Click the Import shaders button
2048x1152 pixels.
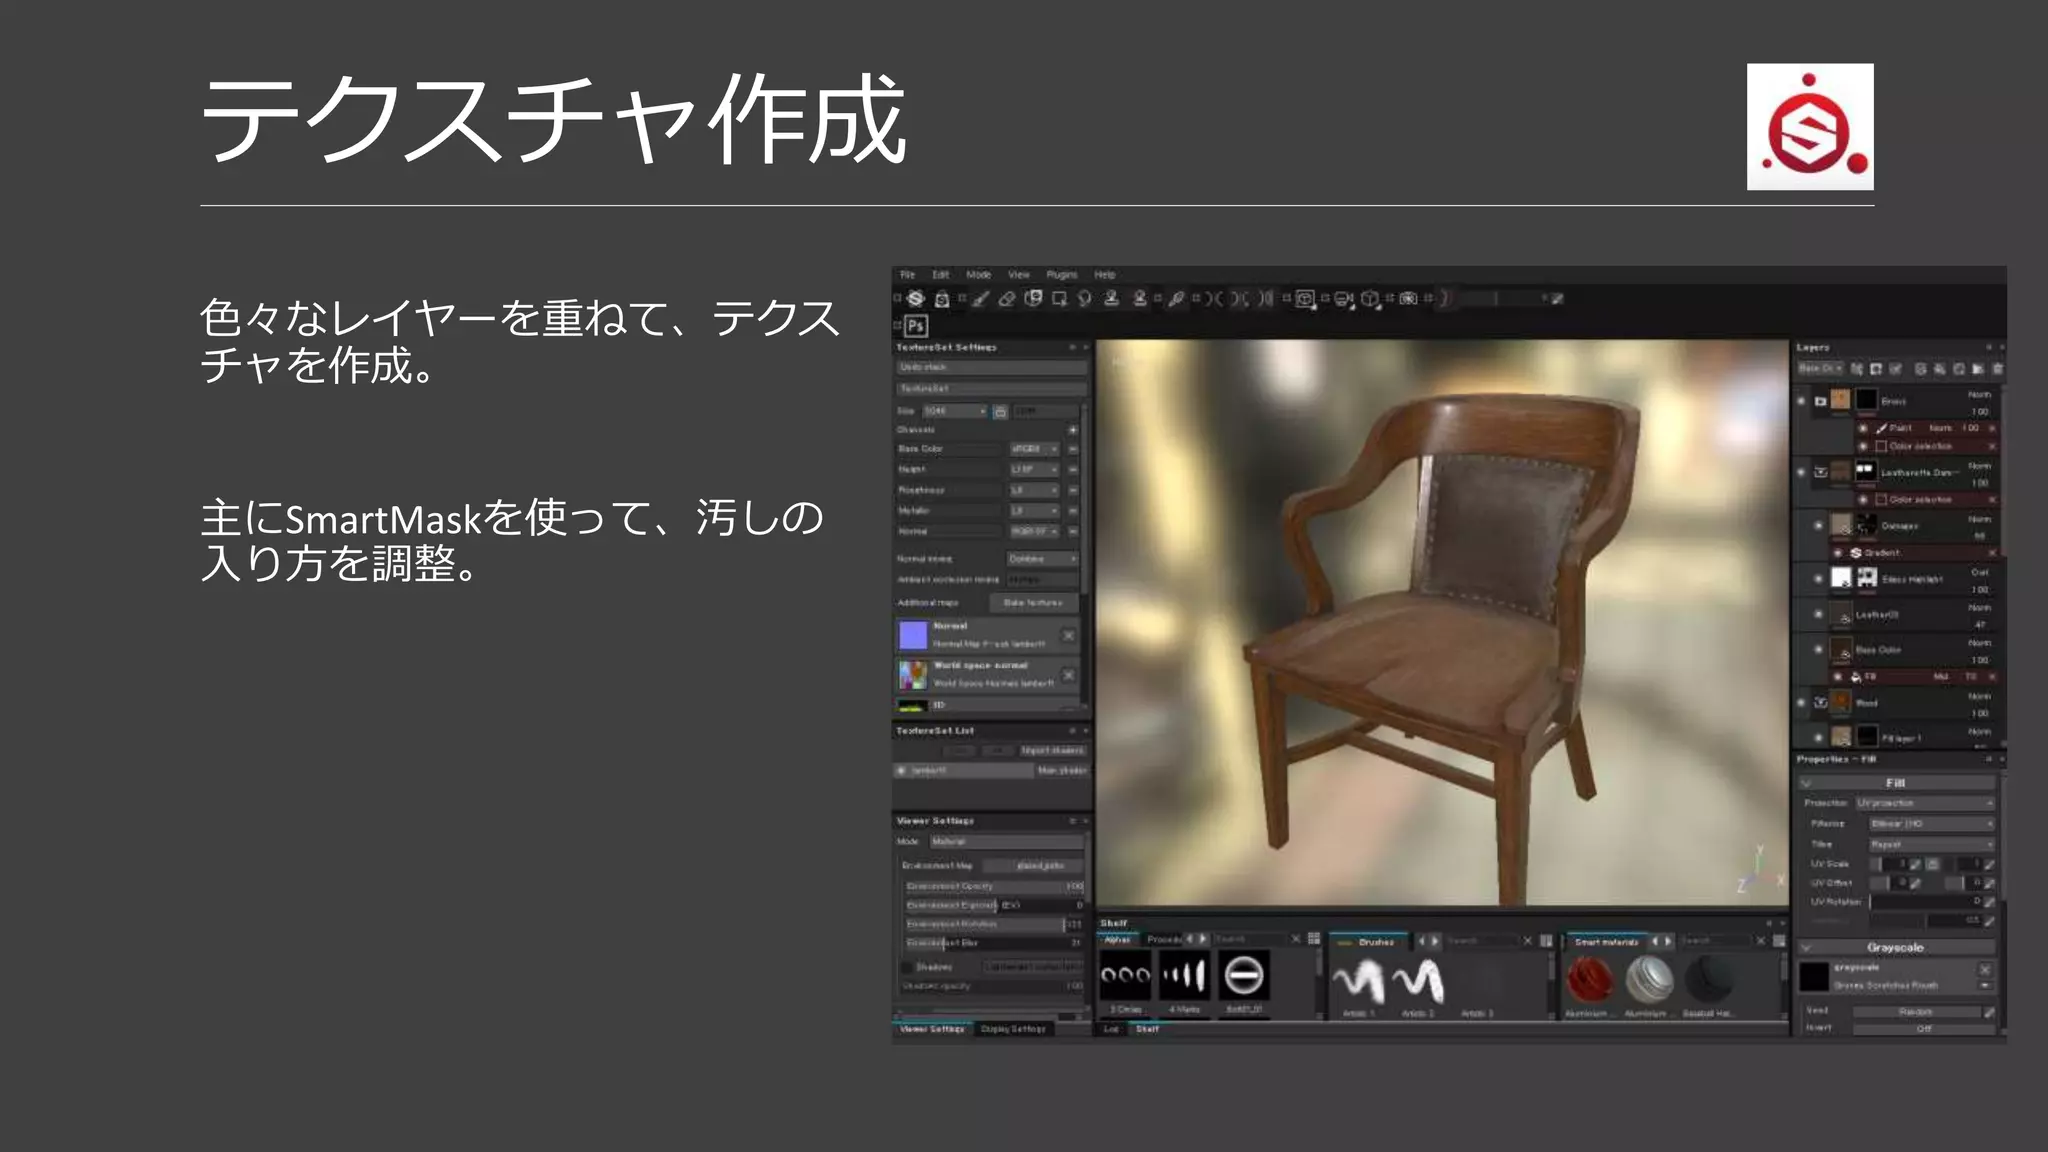1052,750
